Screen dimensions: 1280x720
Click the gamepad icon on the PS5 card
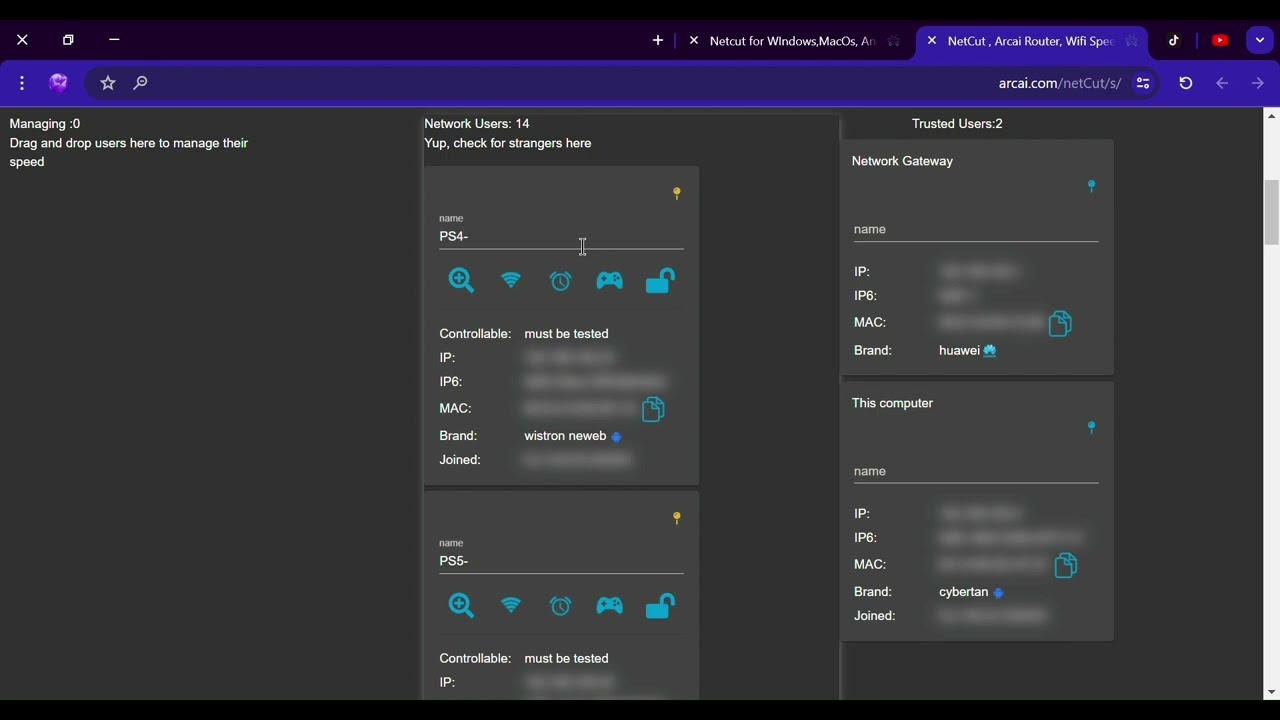click(610, 606)
